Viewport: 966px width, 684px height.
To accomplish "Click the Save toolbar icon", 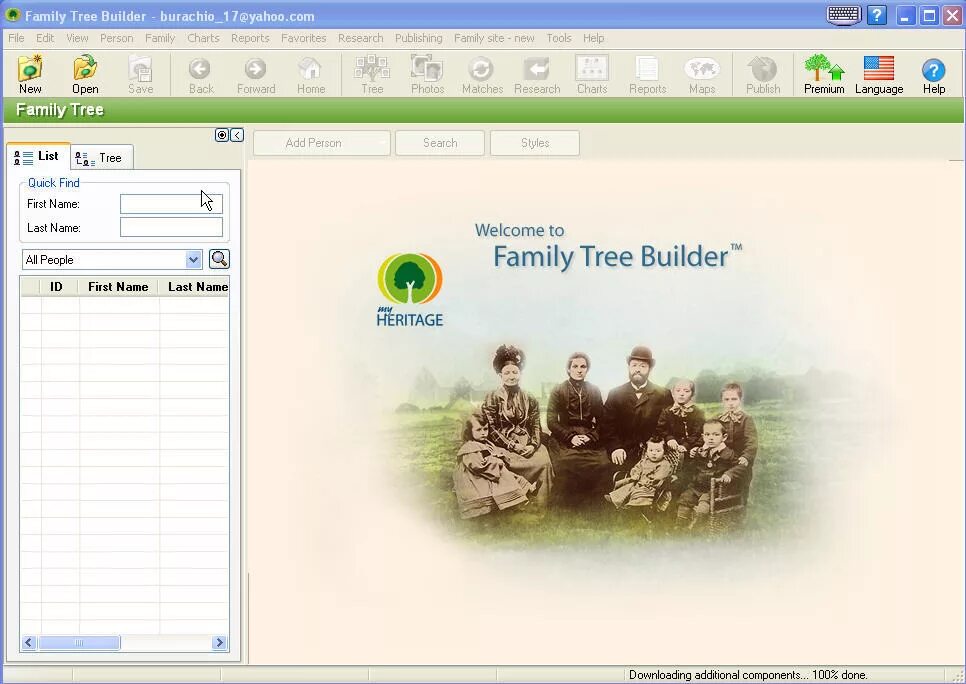I will click(140, 74).
